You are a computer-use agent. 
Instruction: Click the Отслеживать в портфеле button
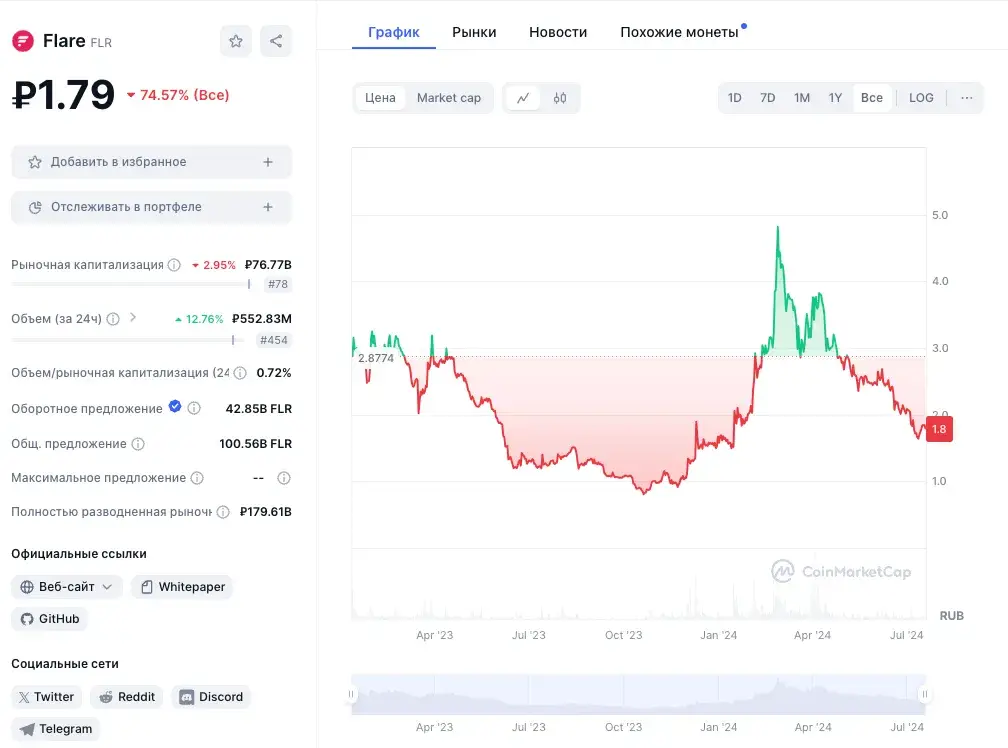click(x=152, y=207)
